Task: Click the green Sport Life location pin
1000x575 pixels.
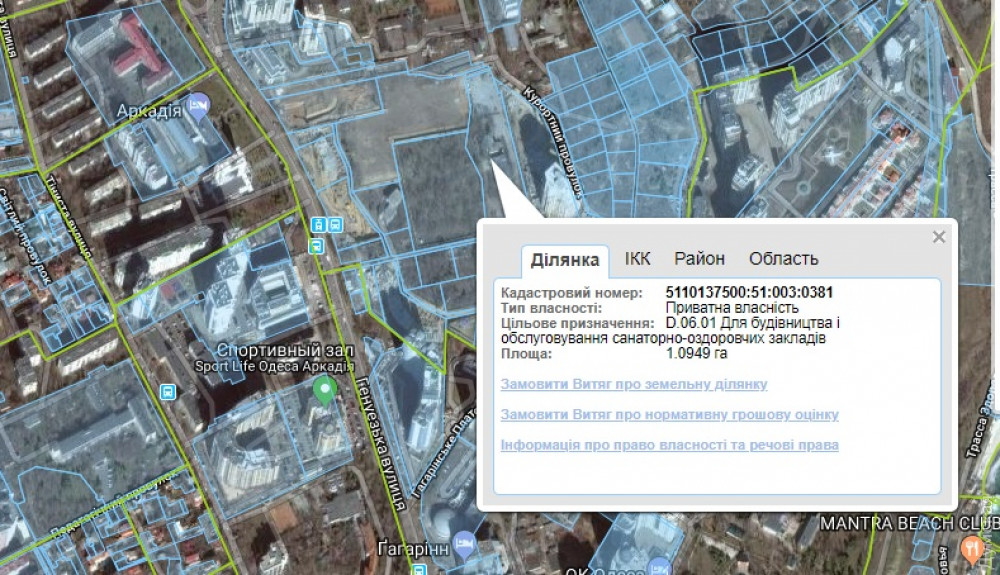Action: pos(324,390)
